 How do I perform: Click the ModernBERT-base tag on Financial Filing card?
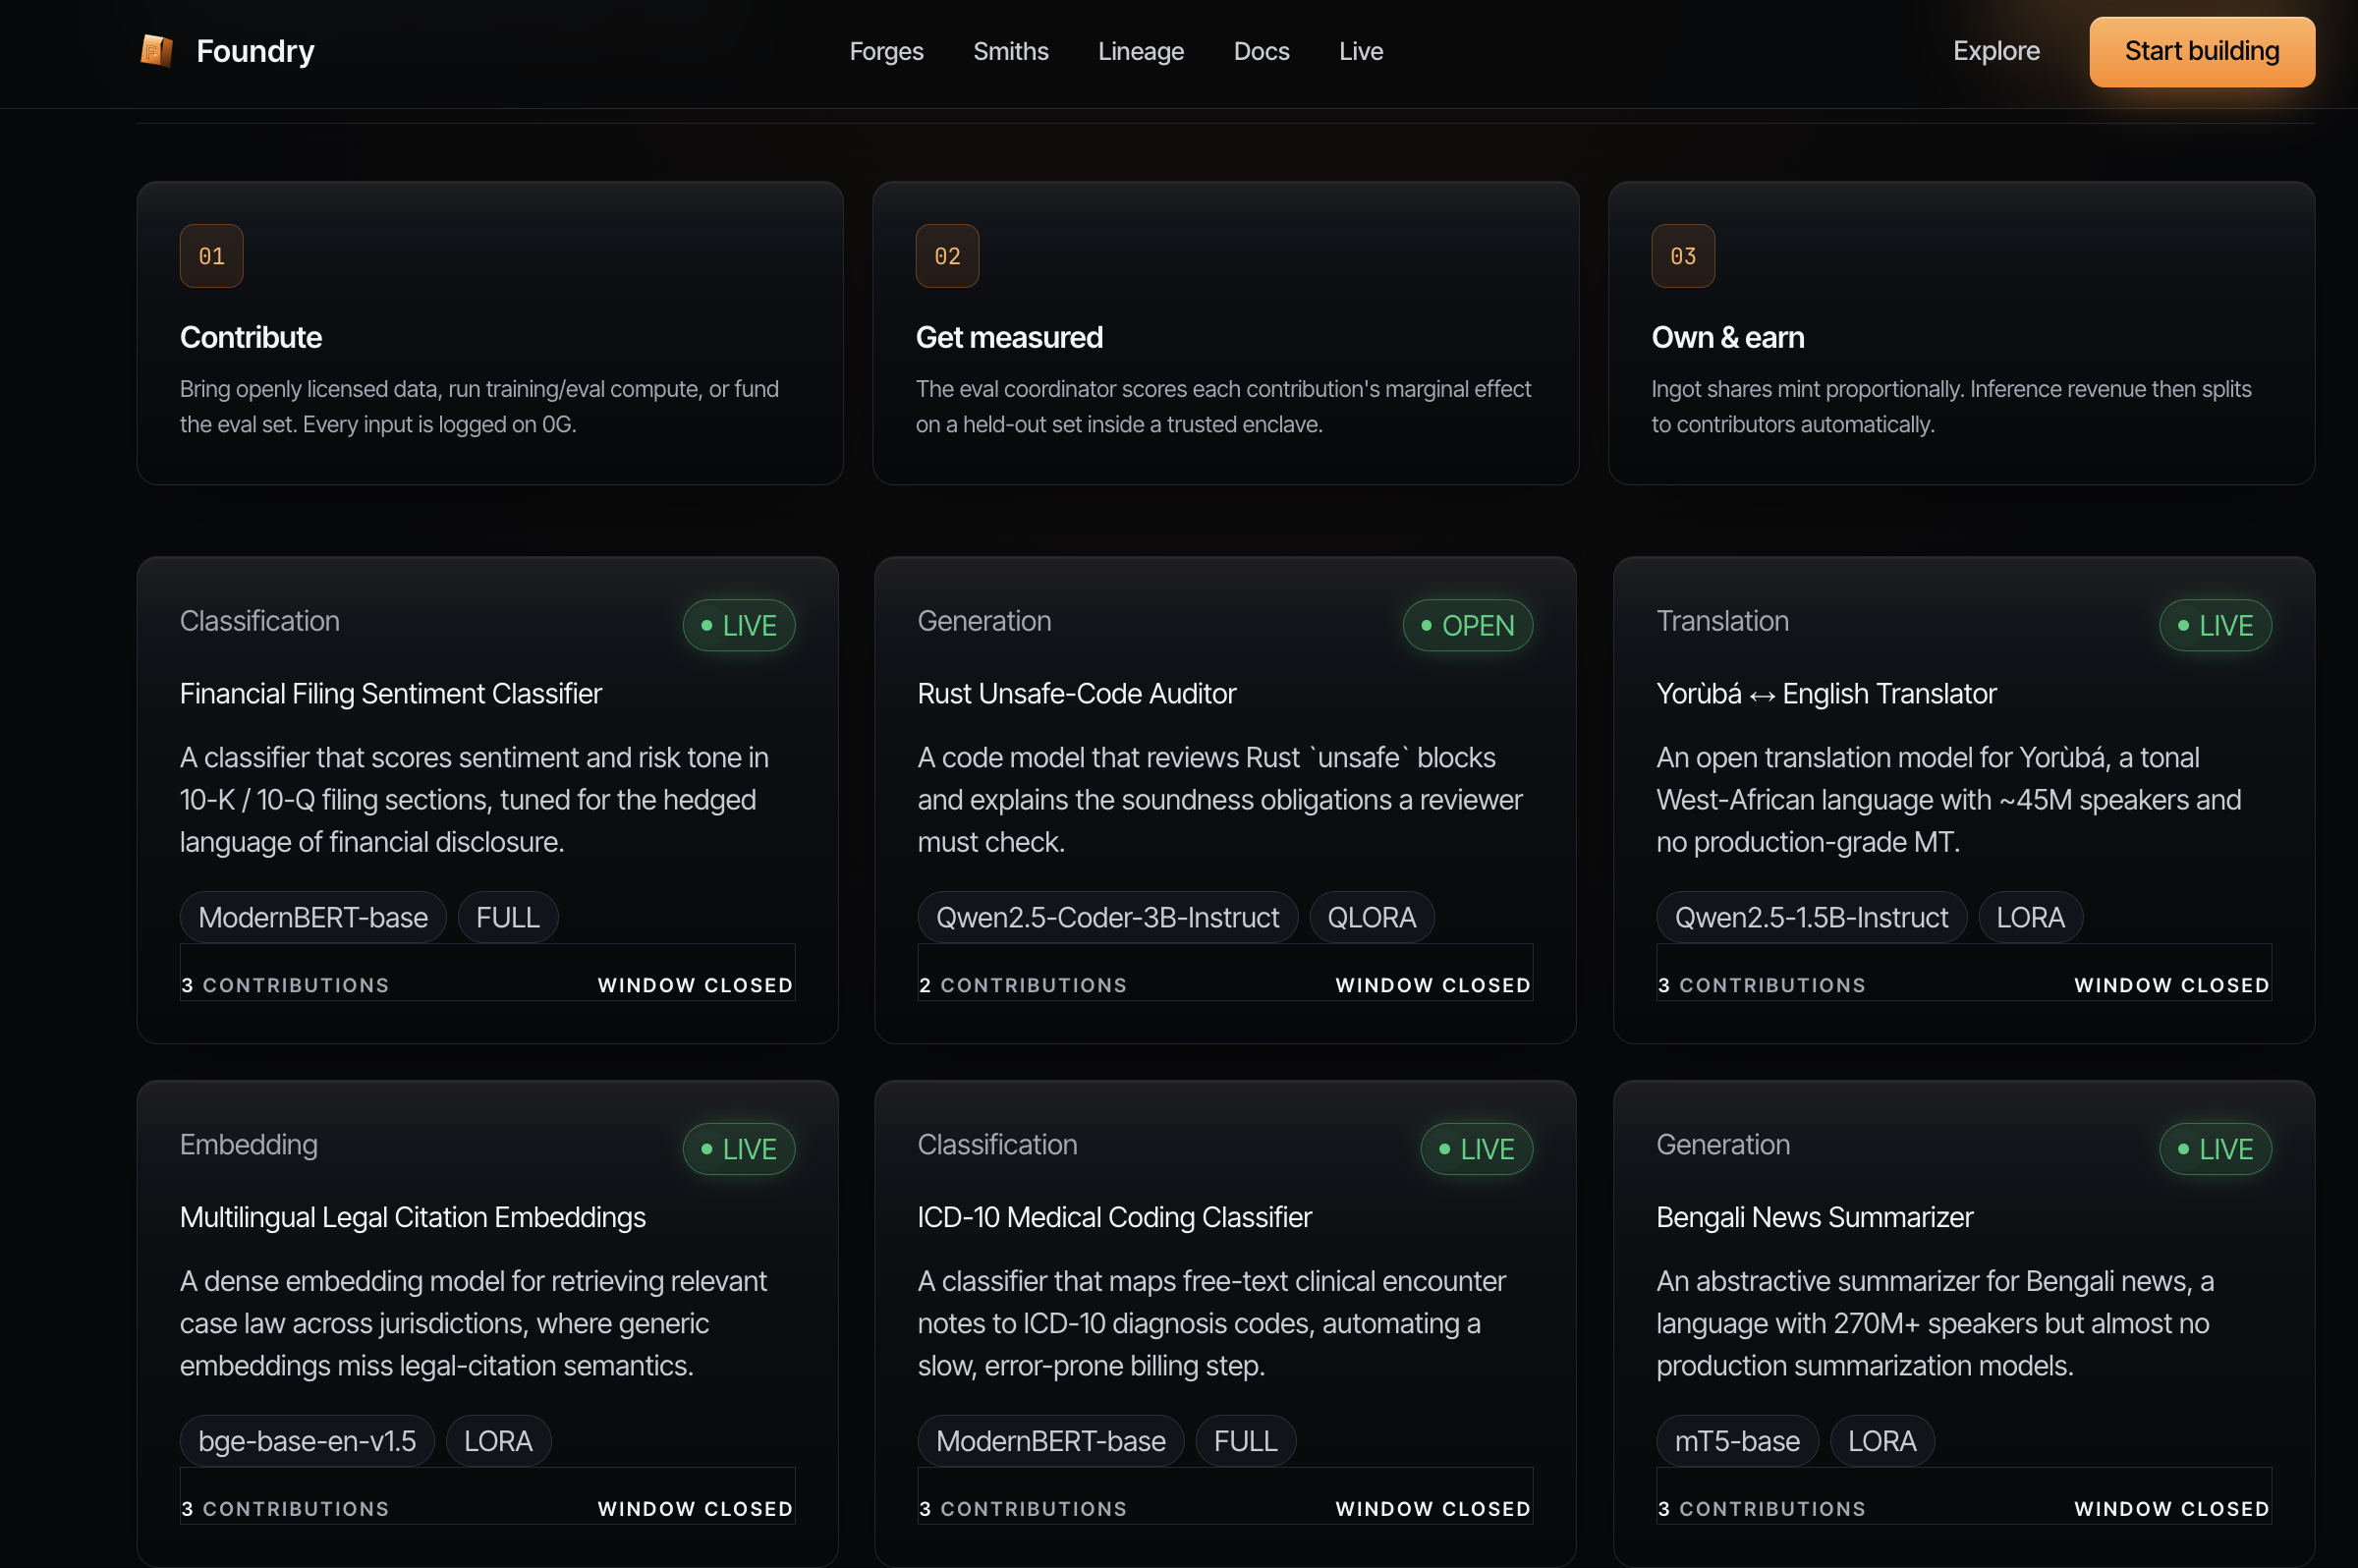(x=312, y=917)
